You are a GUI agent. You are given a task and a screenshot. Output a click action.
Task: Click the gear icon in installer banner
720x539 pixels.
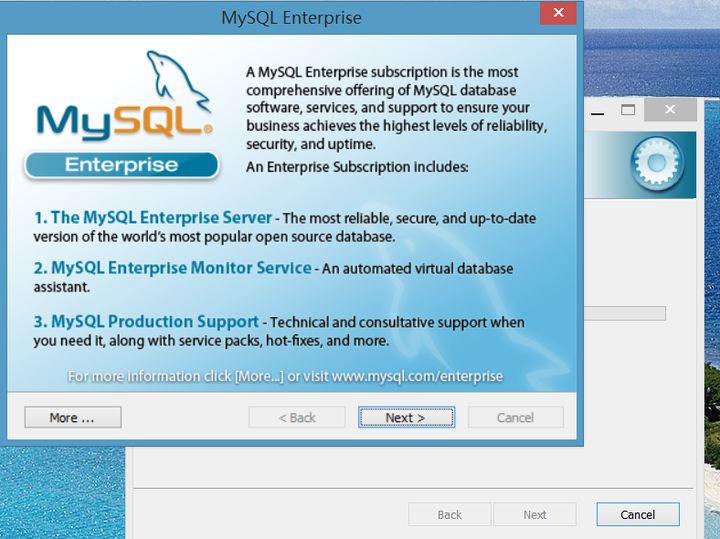(x=657, y=163)
